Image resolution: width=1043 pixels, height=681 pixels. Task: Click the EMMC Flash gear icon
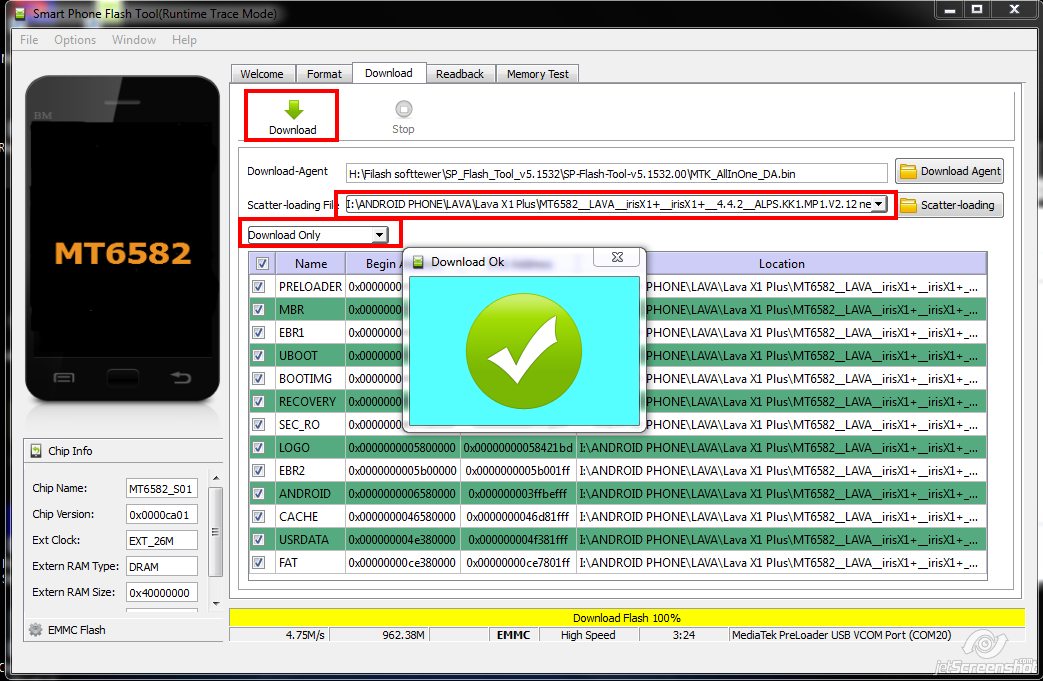point(36,629)
